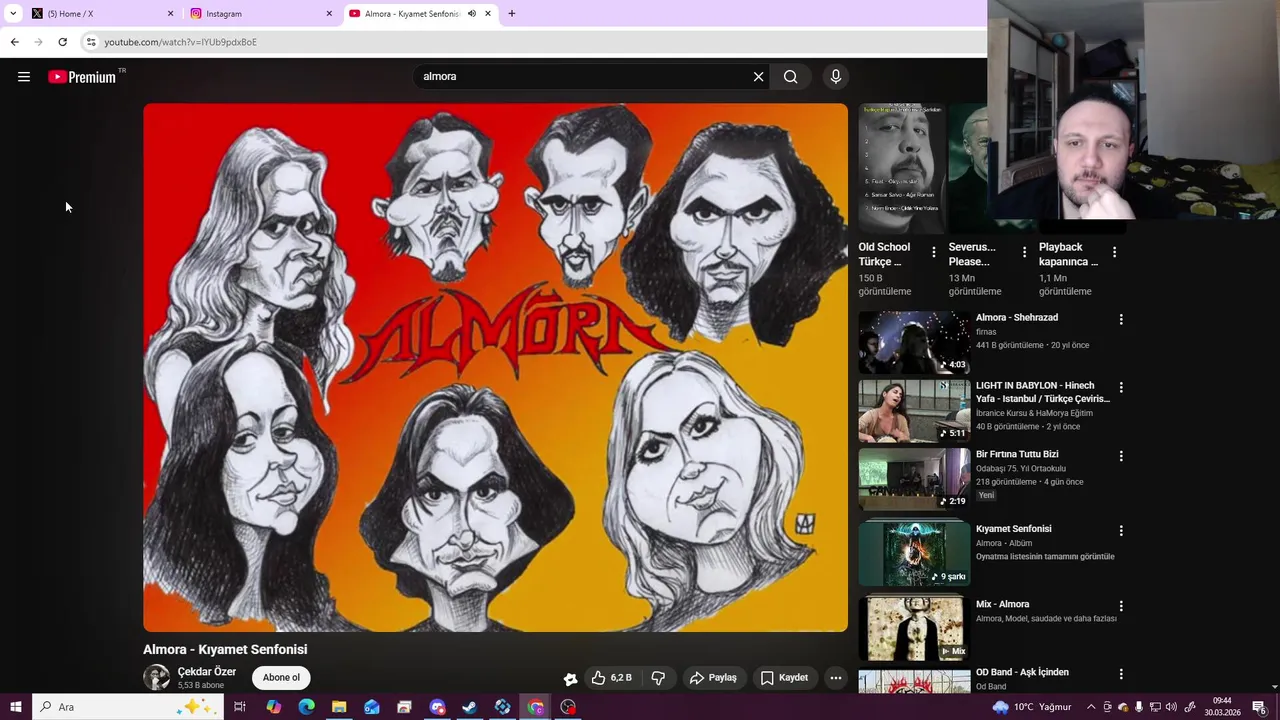
Task: Subscribe with the Abone ol button
Action: pyautogui.click(x=281, y=678)
